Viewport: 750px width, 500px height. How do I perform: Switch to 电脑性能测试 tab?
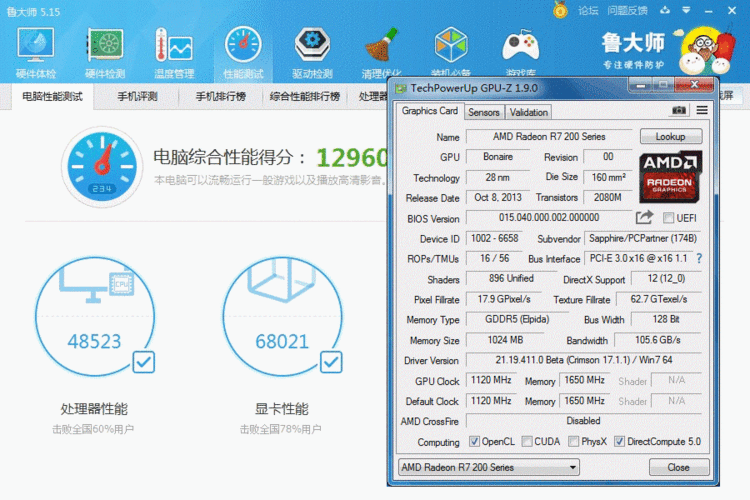click(53, 97)
